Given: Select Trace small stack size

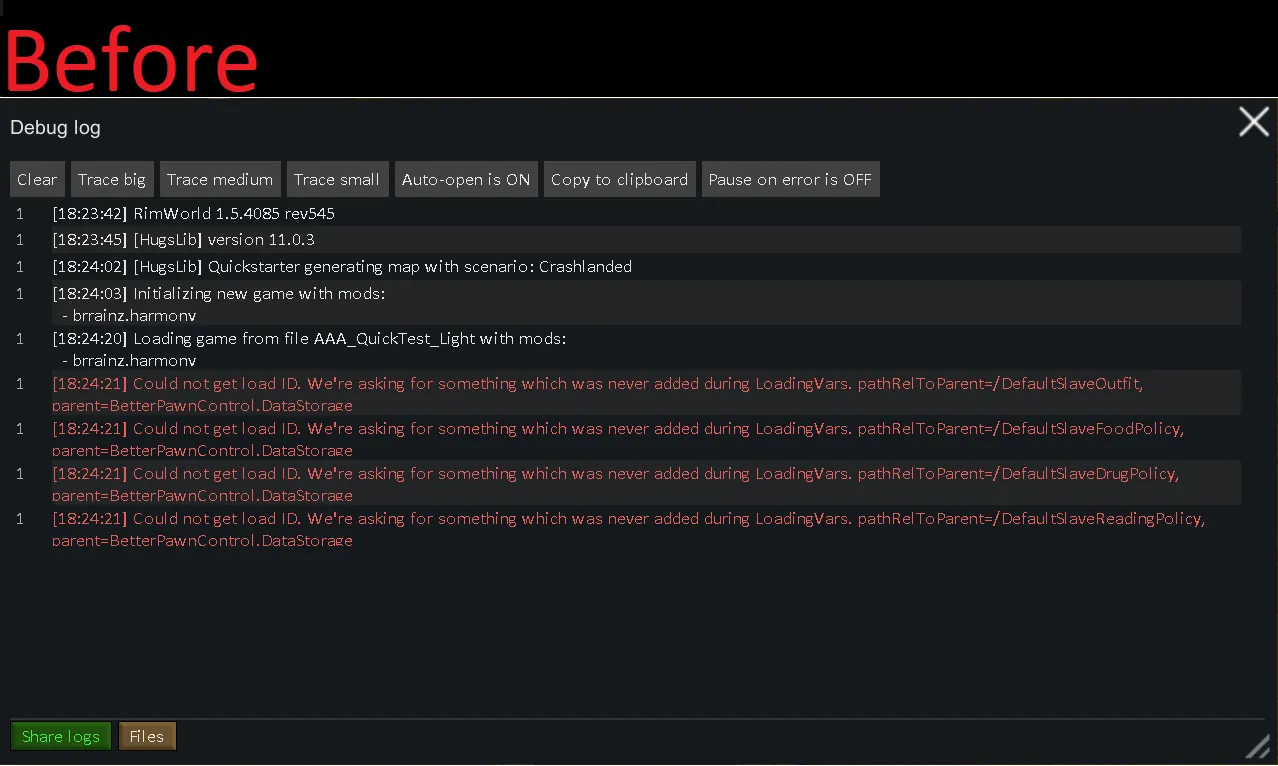Looking at the screenshot, I should (x=337, y=180).
